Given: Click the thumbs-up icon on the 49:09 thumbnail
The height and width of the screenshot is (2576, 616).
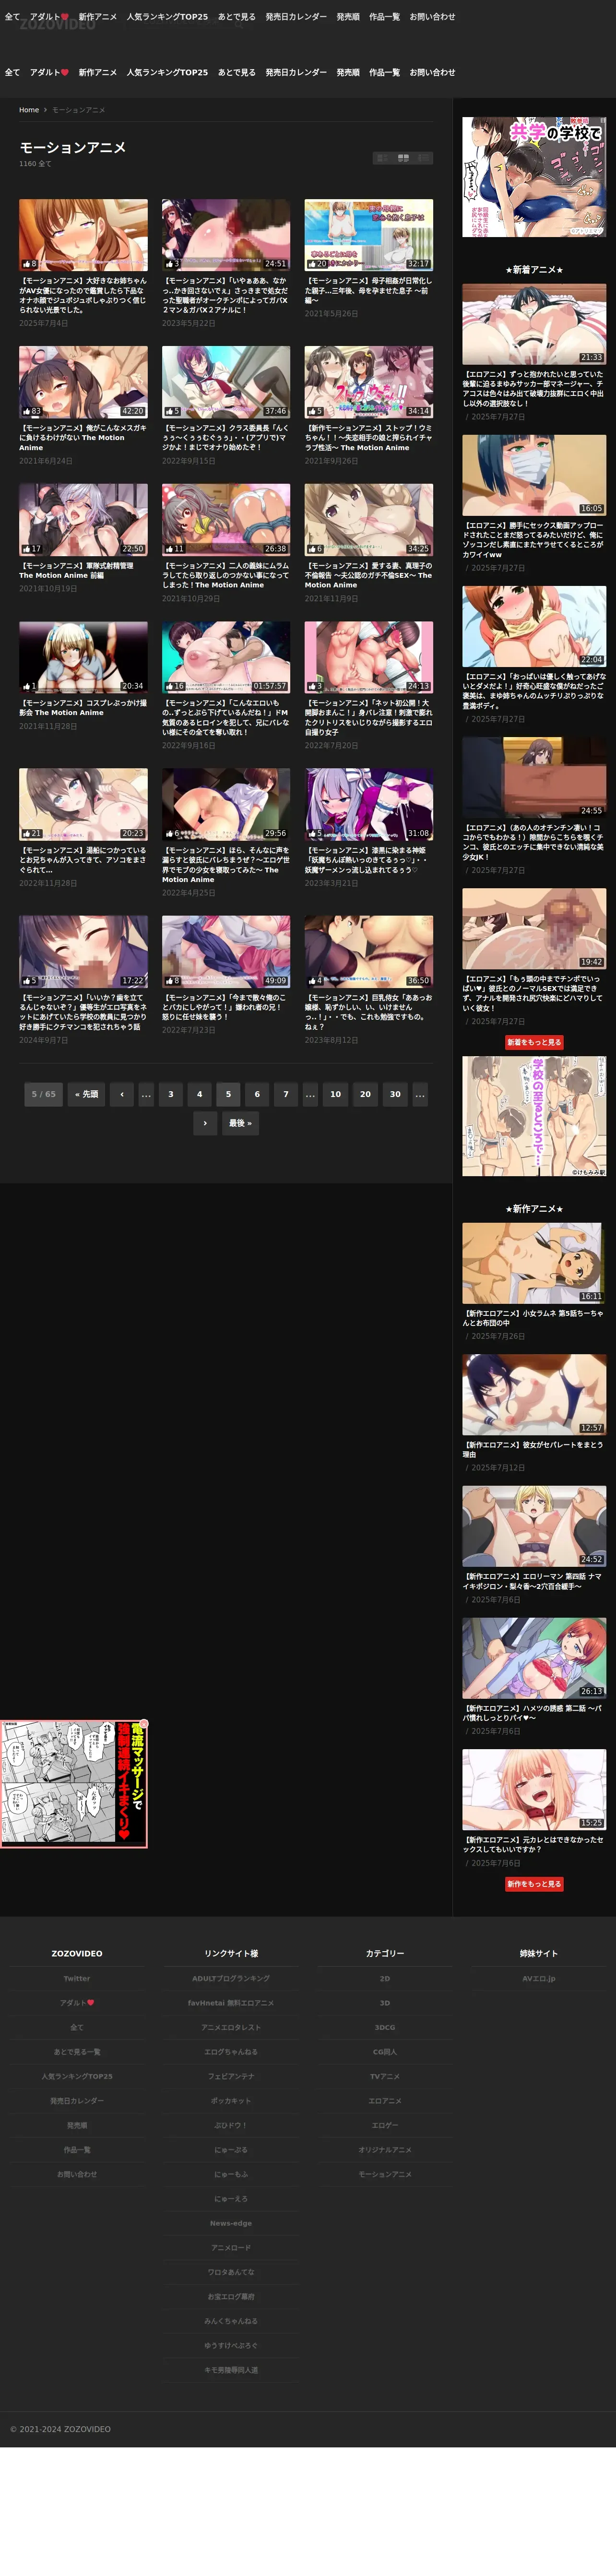Looking at the screenshot, I should (169, 980).
